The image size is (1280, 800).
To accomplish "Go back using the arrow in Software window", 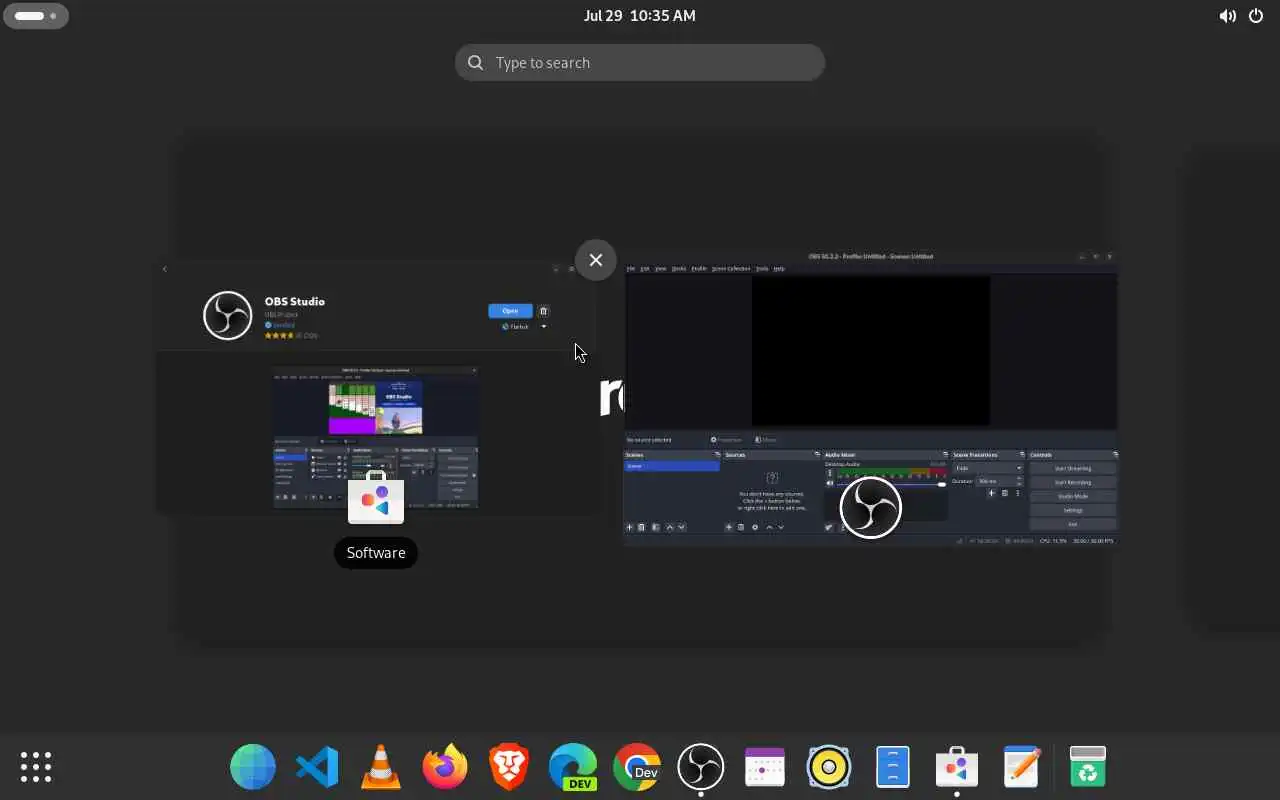I will pos(165,269).
